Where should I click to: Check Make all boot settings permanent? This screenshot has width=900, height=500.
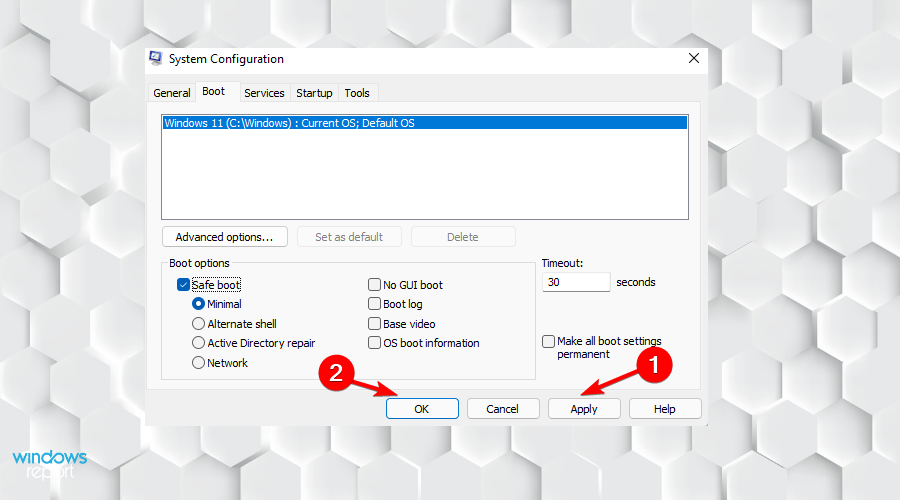[549, 342]
